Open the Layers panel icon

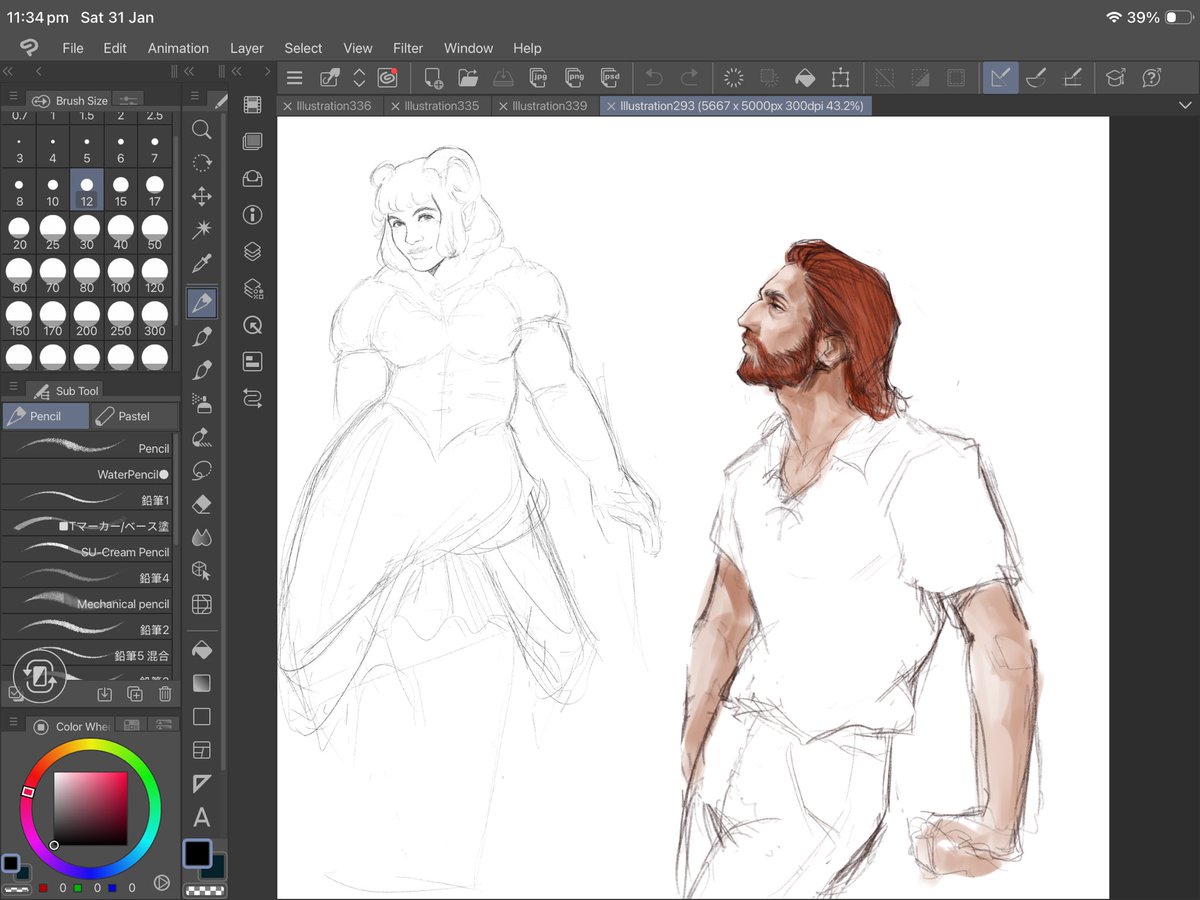point(252,252)
